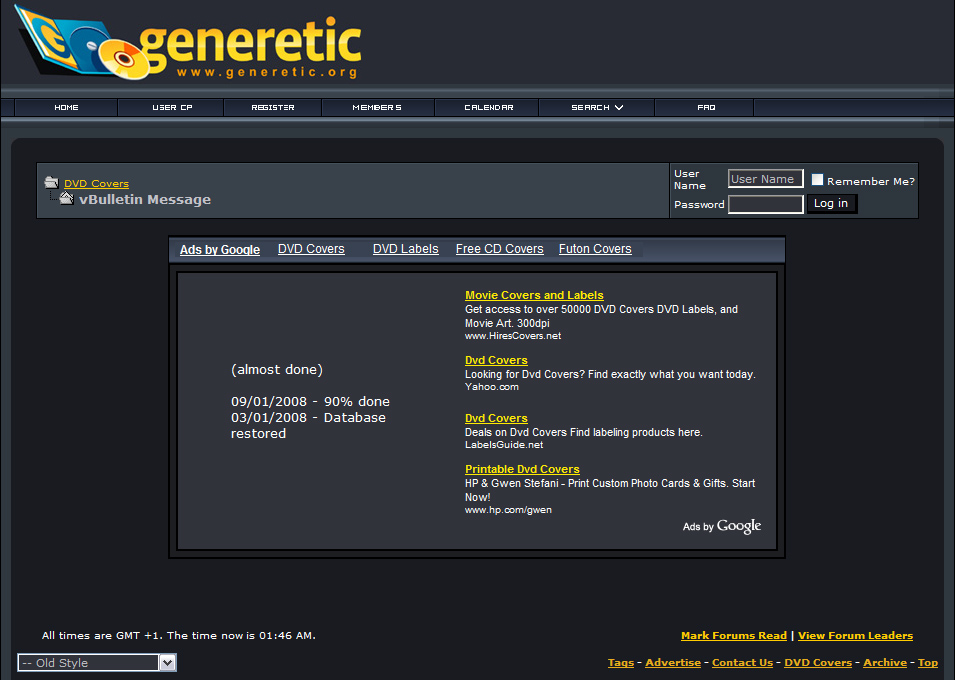The image size is (955, 680).
Task: Open the Calendar menu item
Action: (489, 107)
